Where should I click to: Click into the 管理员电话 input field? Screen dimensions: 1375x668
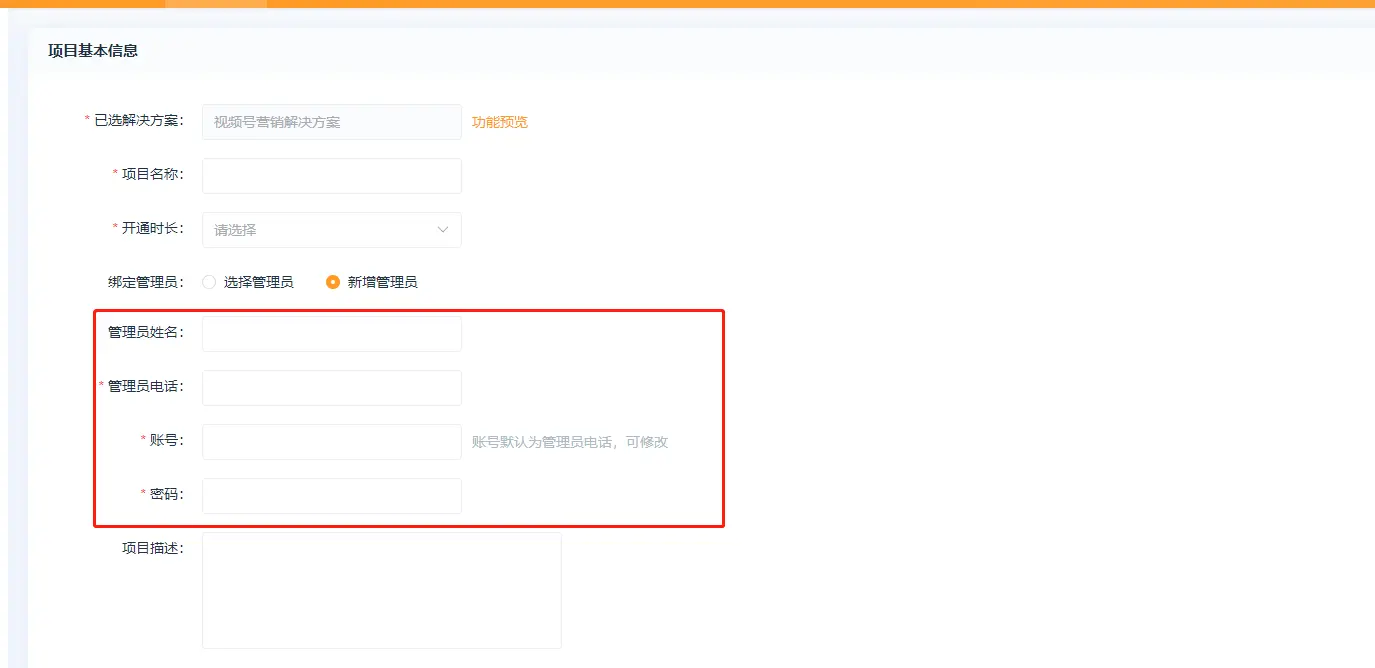pos(331,388)
